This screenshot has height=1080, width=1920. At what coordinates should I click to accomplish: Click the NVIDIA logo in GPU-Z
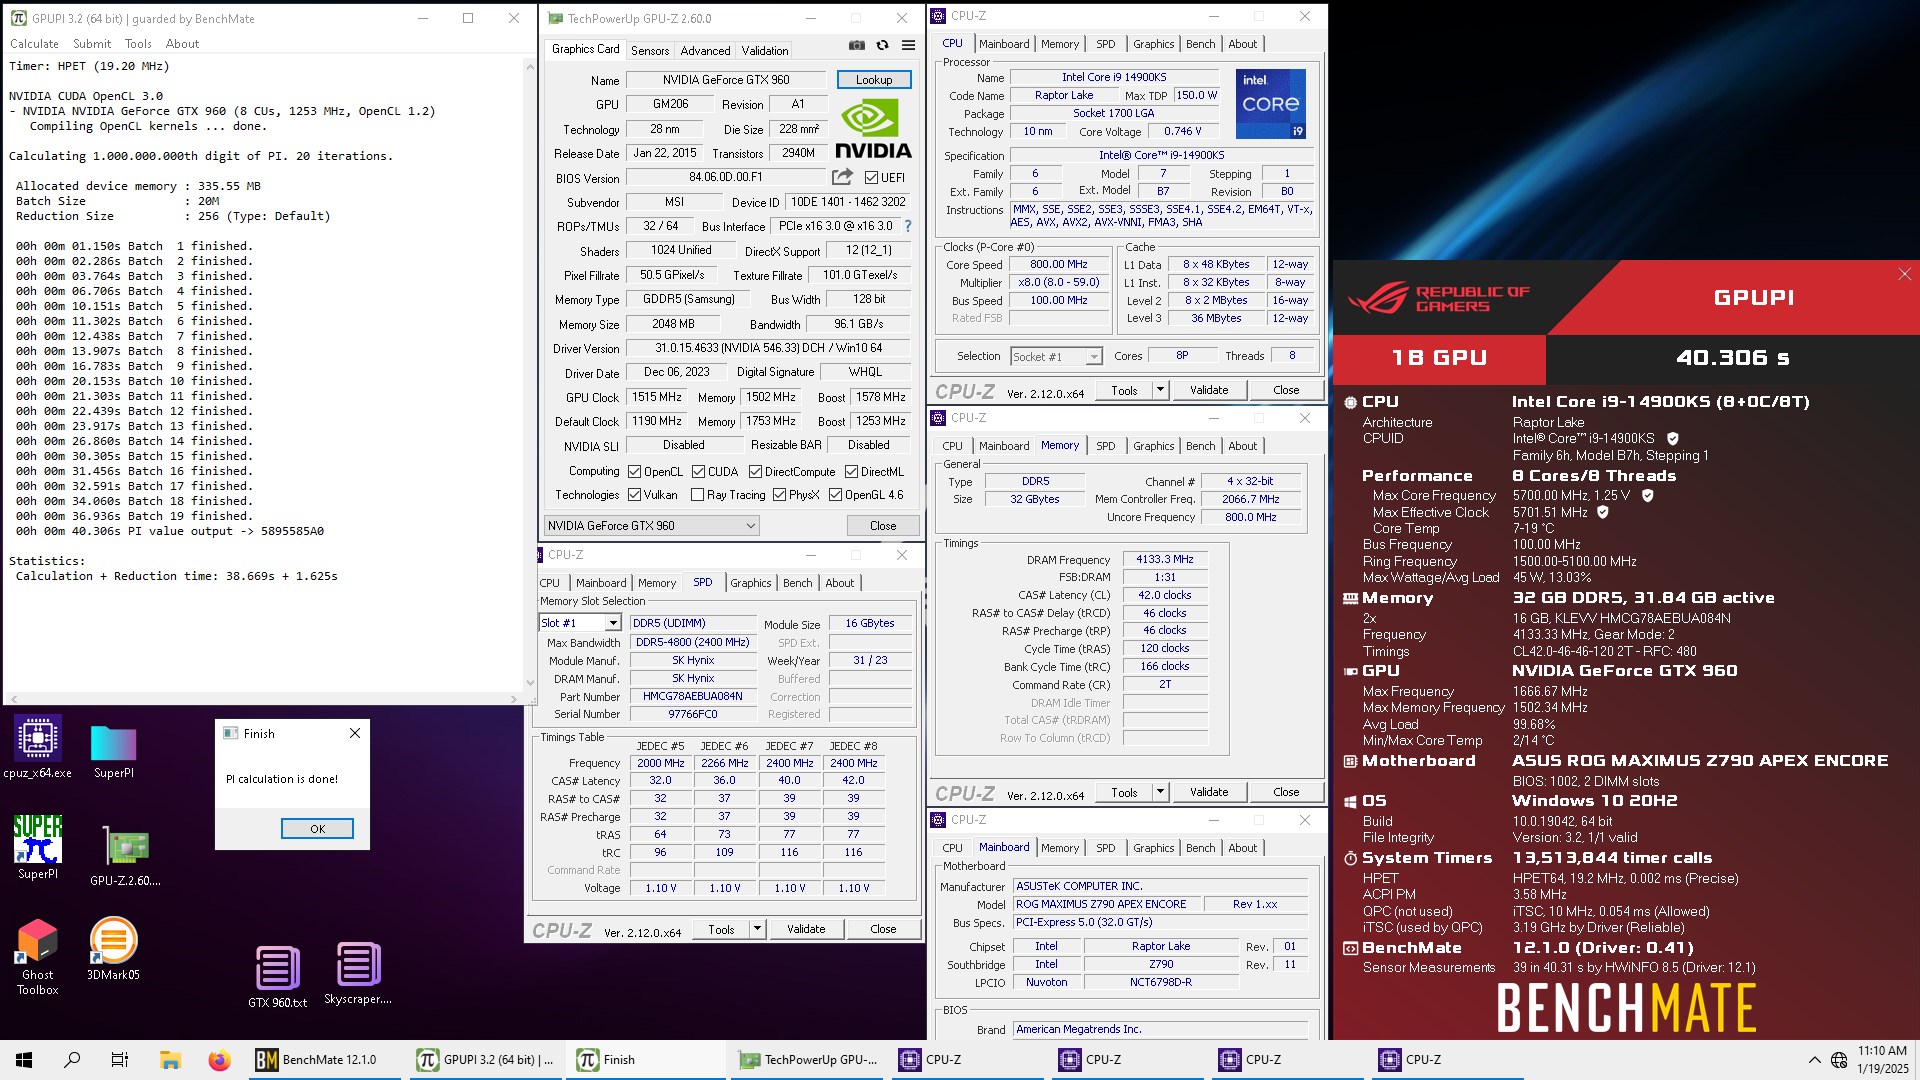(873, 129)
